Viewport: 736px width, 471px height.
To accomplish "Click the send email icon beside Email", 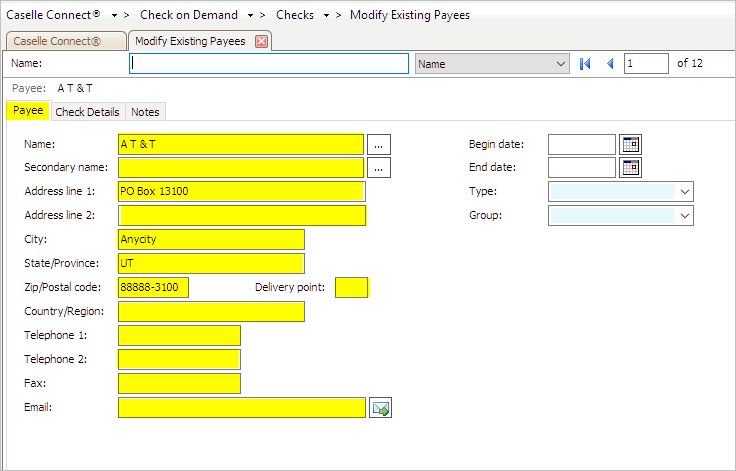I will click(380, 407).
